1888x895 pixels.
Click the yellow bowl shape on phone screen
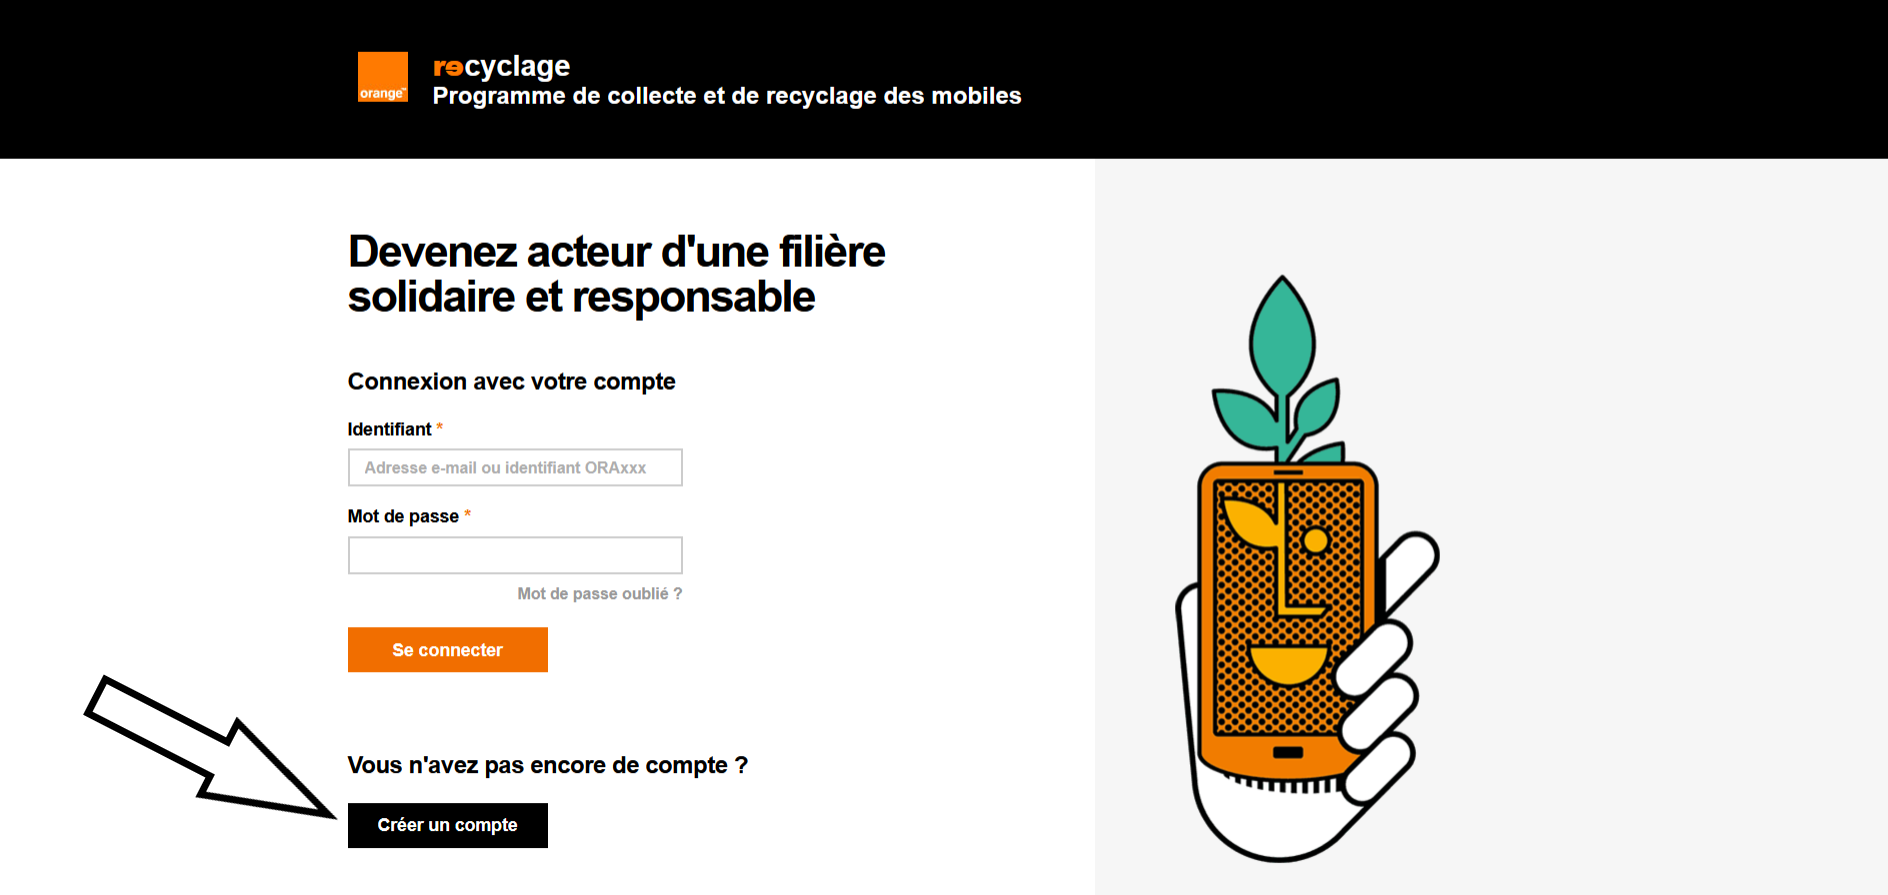1288,665
